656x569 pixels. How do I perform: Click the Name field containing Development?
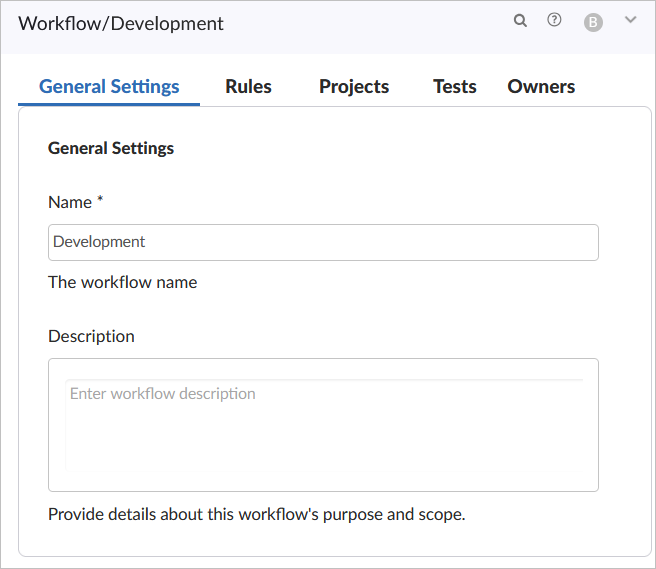coord(323,242)
